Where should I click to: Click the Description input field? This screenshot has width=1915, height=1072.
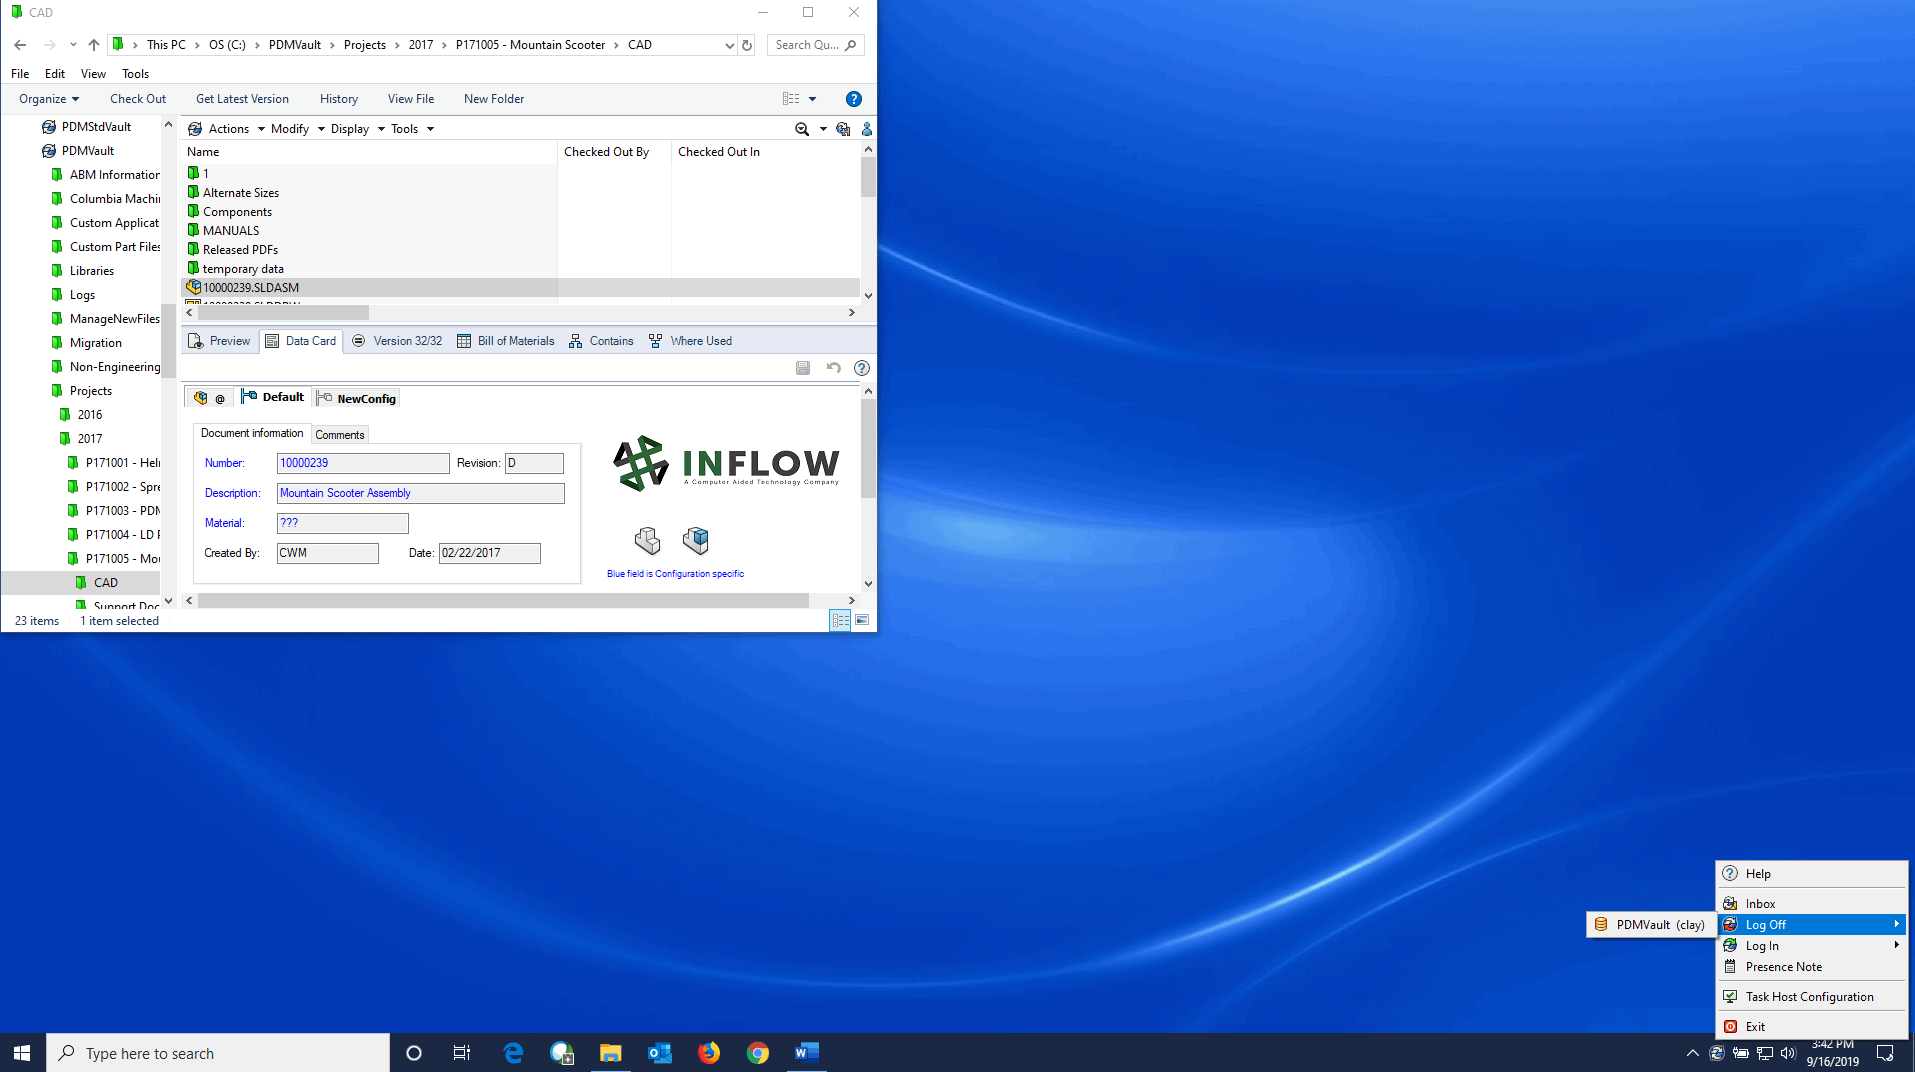coord(421,493)
